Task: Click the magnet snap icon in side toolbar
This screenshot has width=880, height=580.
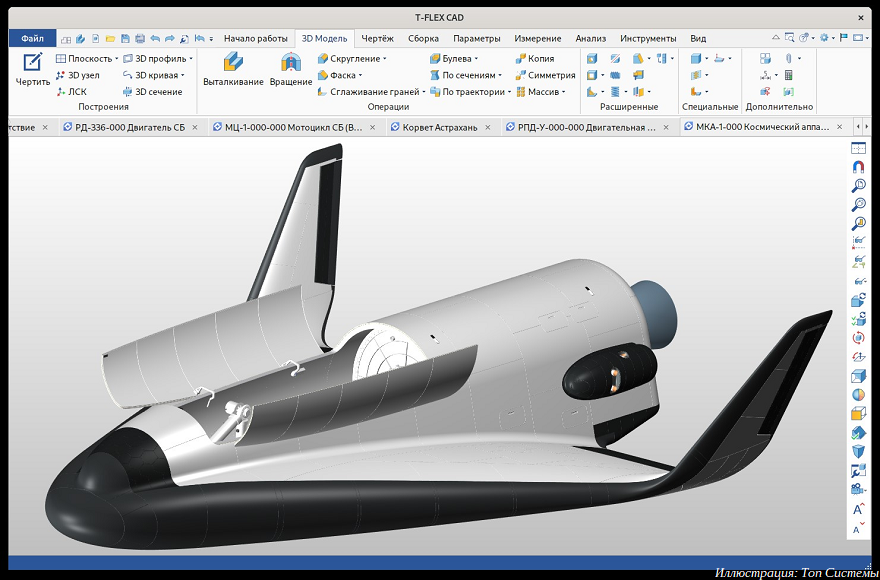Action: 858,167
